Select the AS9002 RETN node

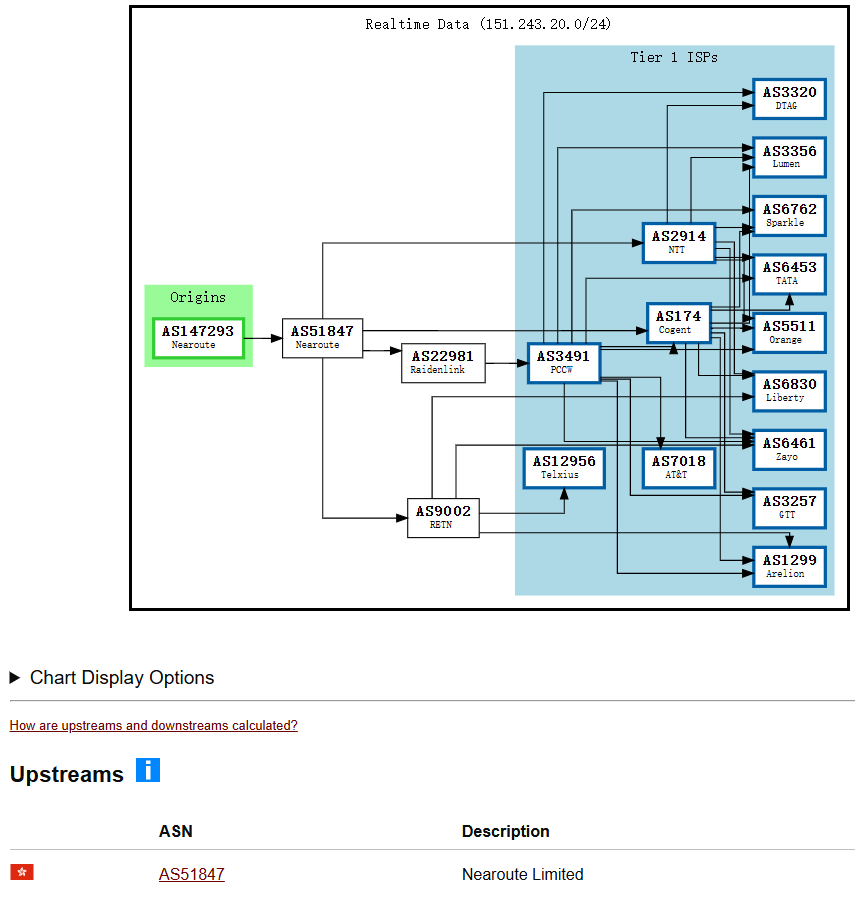[442, 517]
